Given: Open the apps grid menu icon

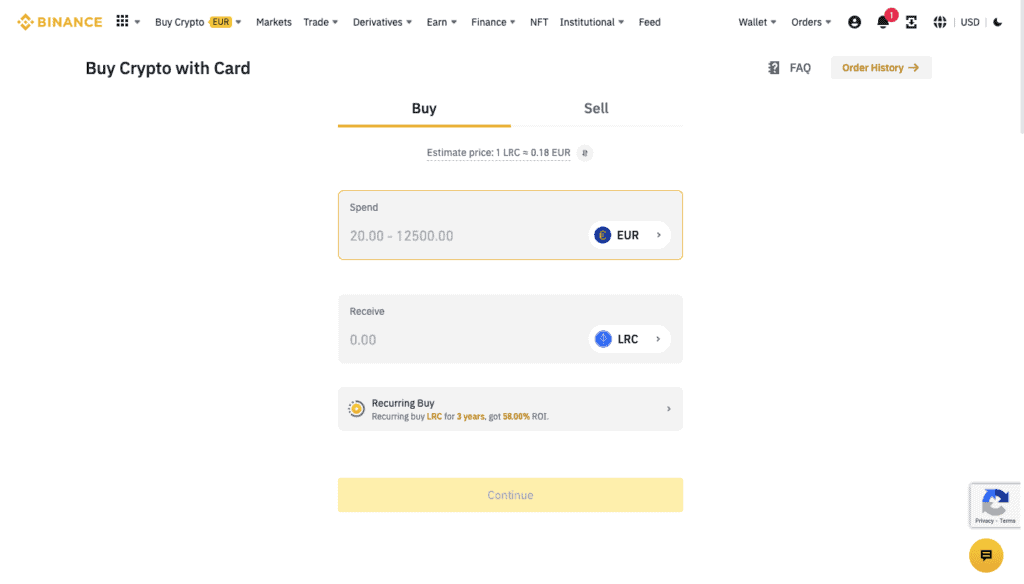Looking at the screenshot, I should coord(123,21).
